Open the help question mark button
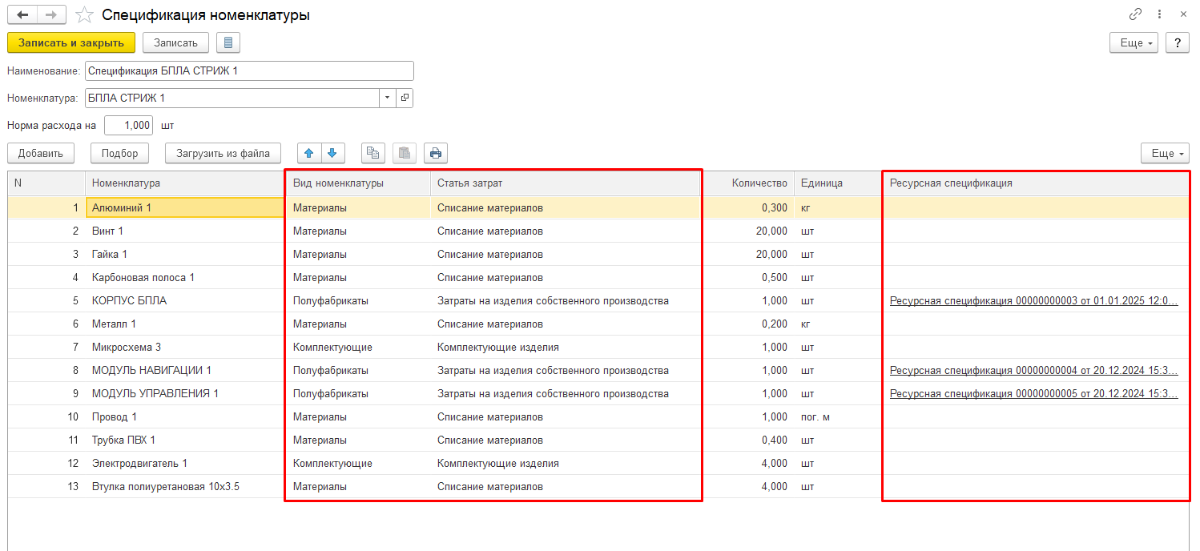This screenshot has width=1200, height=551. [x=1177, y=43]
